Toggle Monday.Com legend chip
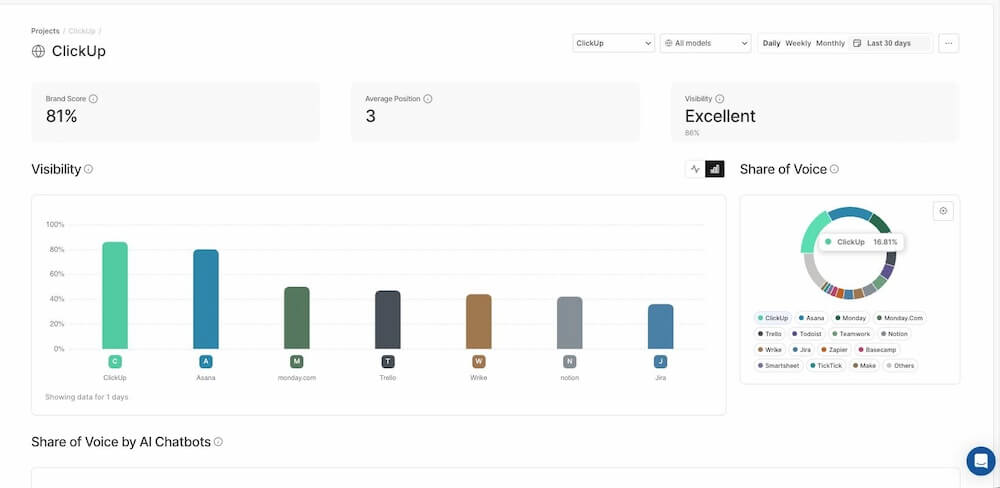Image resolution: width=1000 pixels, height=488 pixels. [x=900, y=318]
